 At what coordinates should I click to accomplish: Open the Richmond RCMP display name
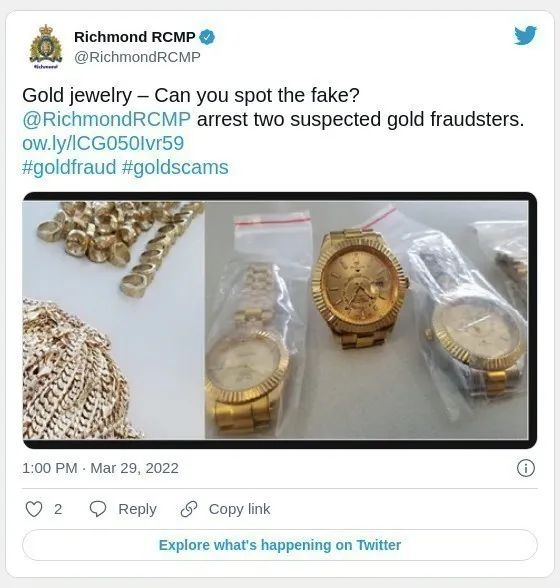[135, 37]
